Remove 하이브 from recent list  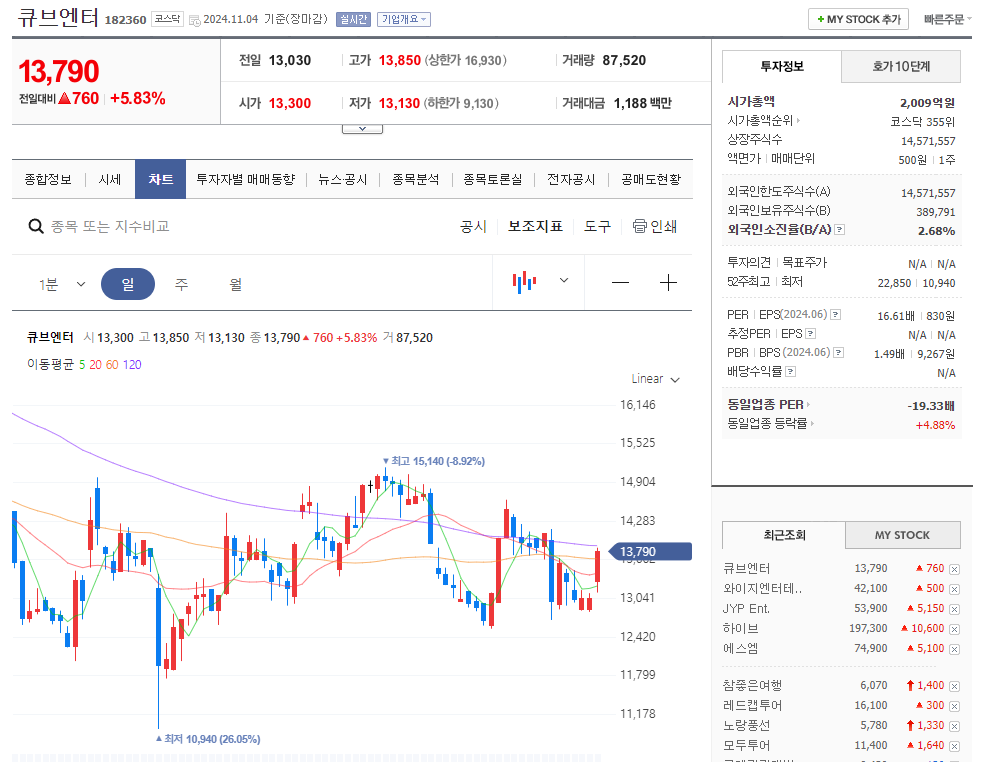[954, 629]
